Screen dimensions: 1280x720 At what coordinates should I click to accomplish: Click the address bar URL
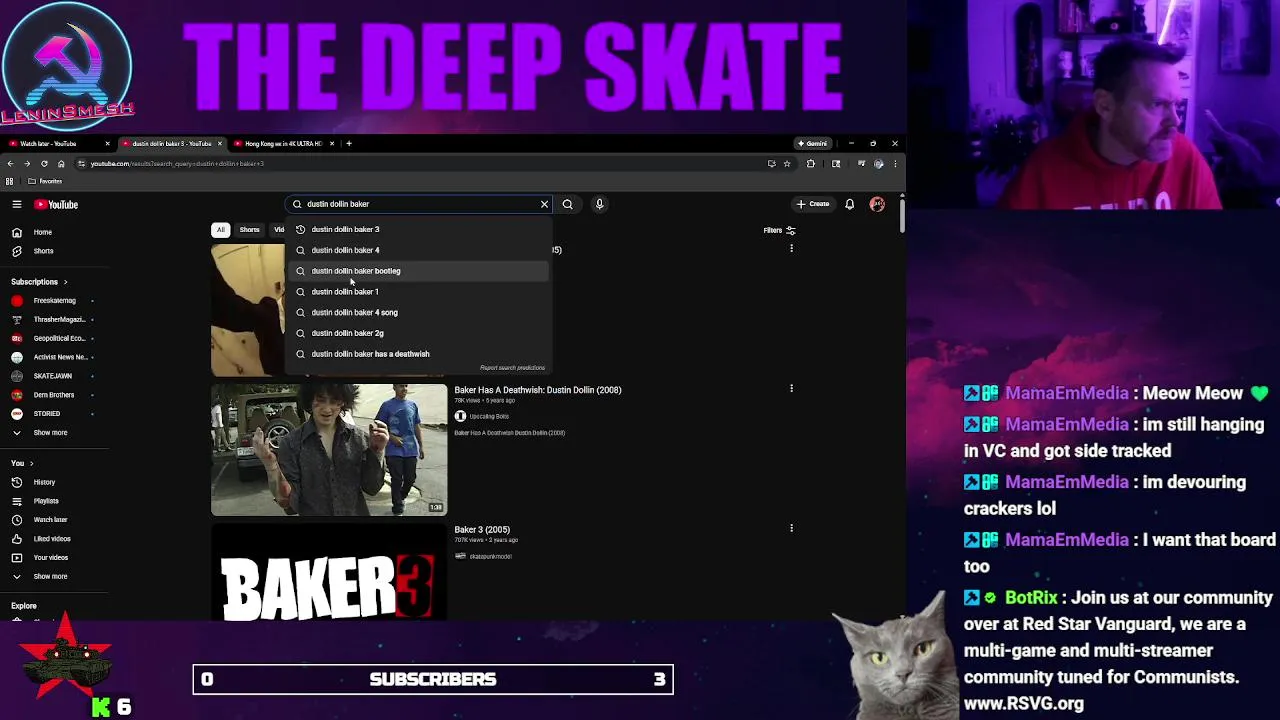pyautogui.click(x=177, y=164)
